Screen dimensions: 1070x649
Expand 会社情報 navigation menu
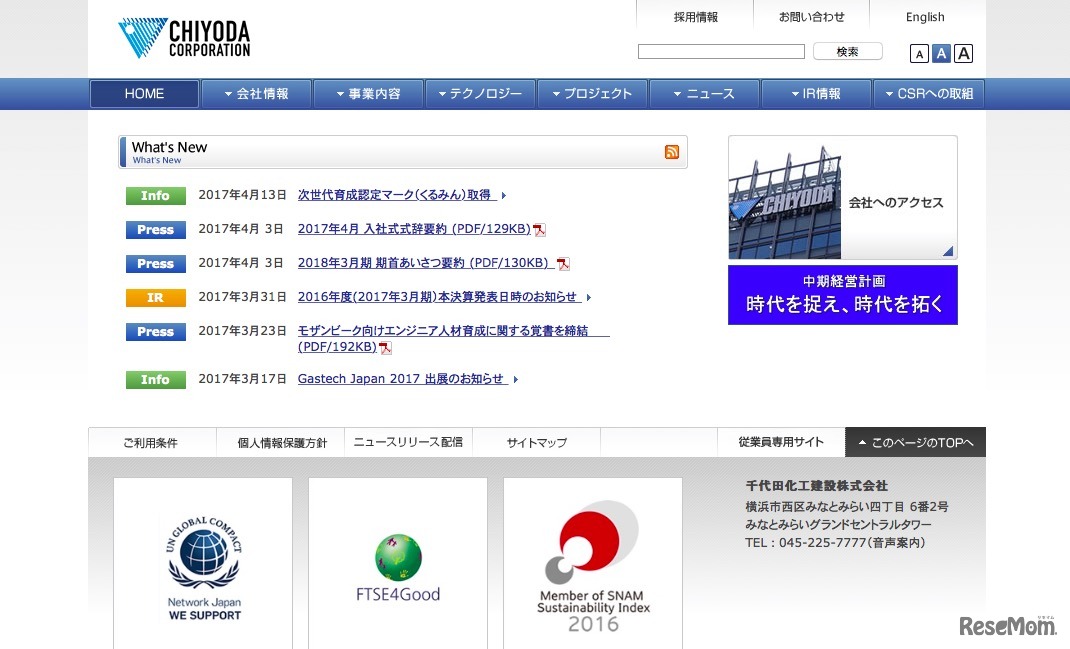pyautogui.click(x=257, y=93)
